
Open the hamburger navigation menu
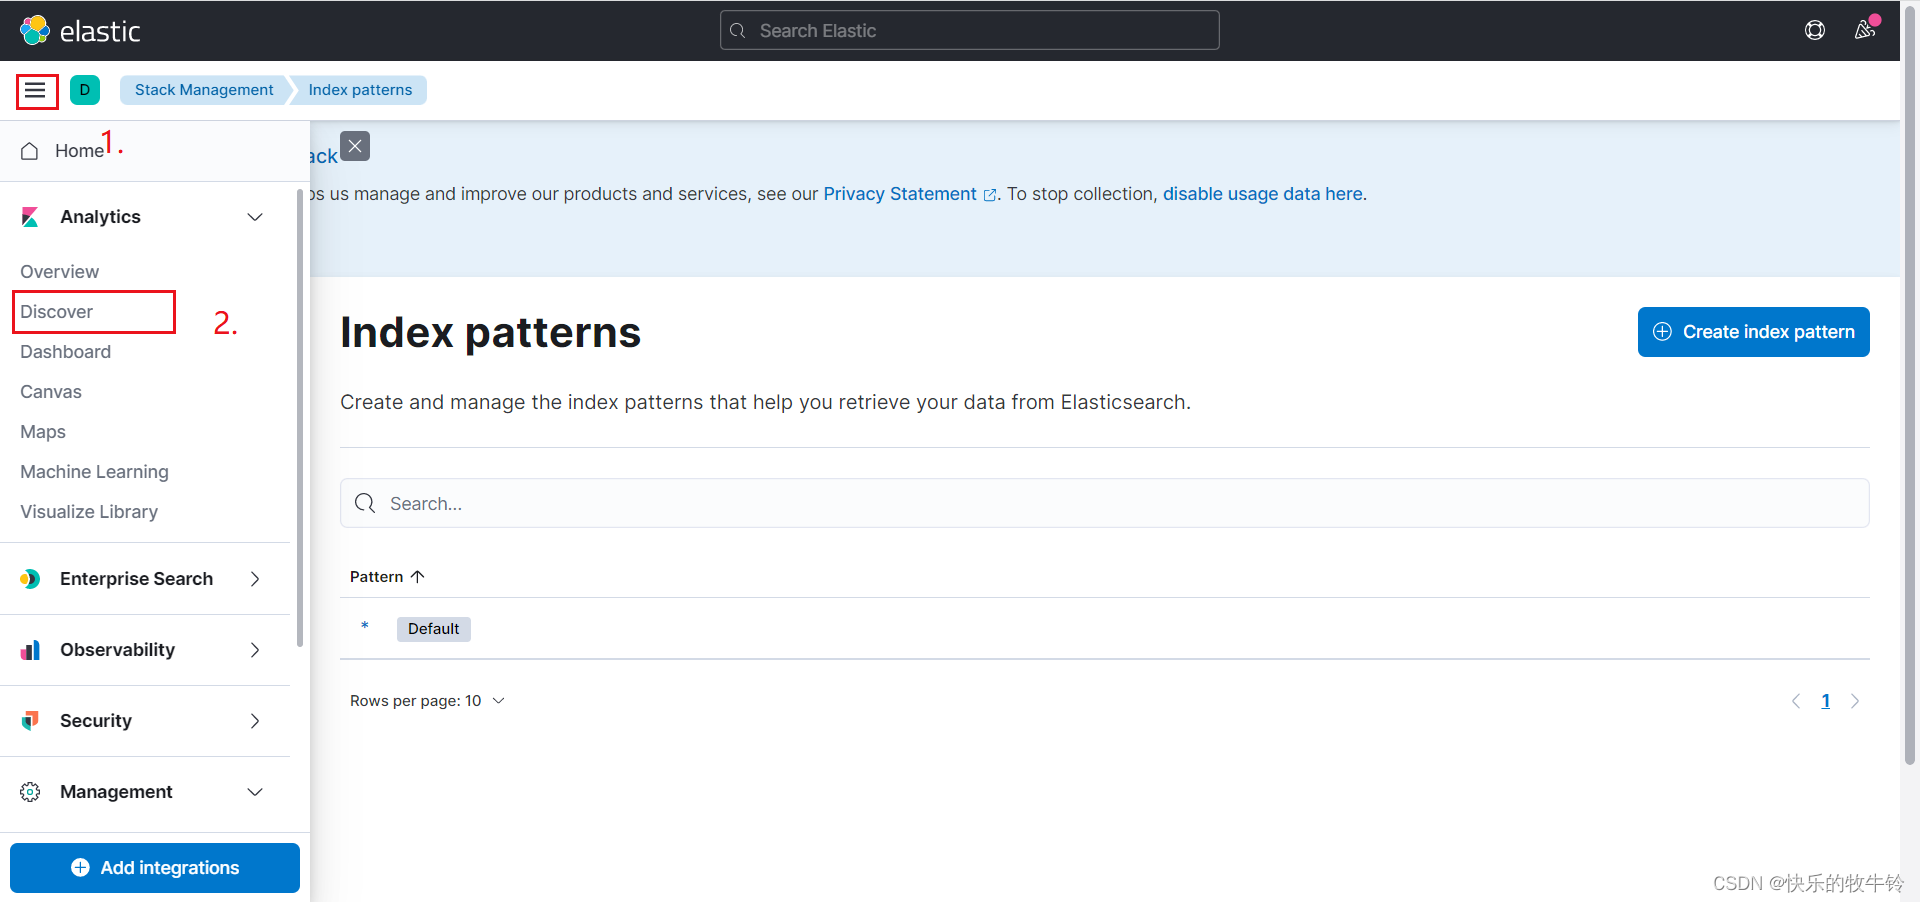[36, 90]
